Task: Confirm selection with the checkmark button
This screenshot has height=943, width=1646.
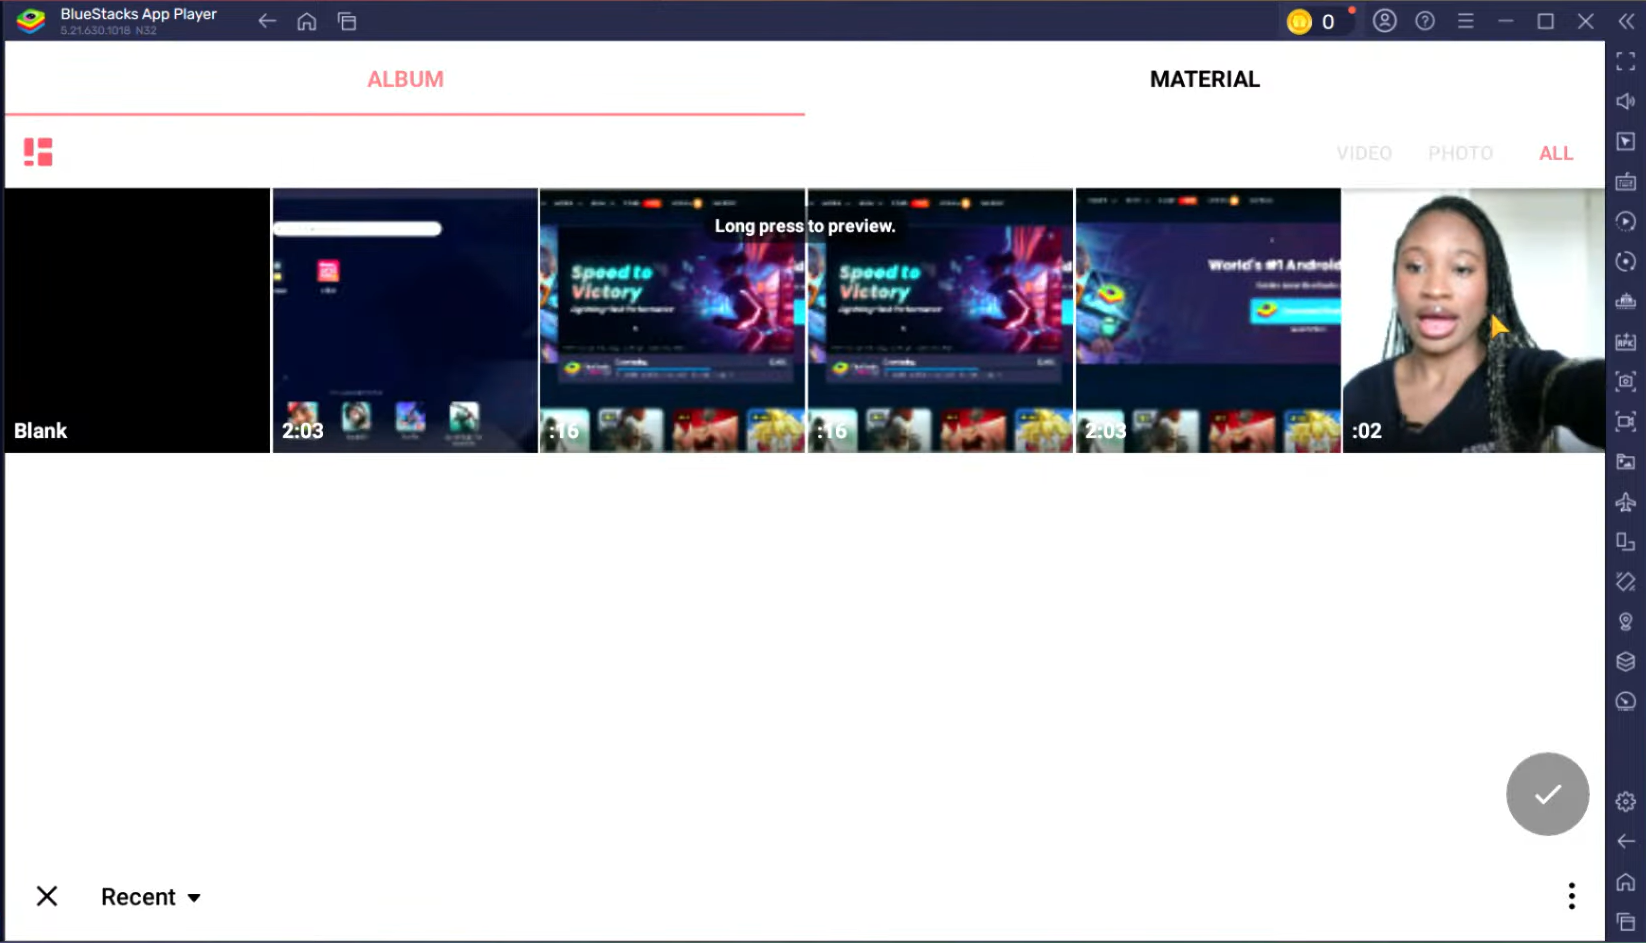Action: pos(1547,794)
